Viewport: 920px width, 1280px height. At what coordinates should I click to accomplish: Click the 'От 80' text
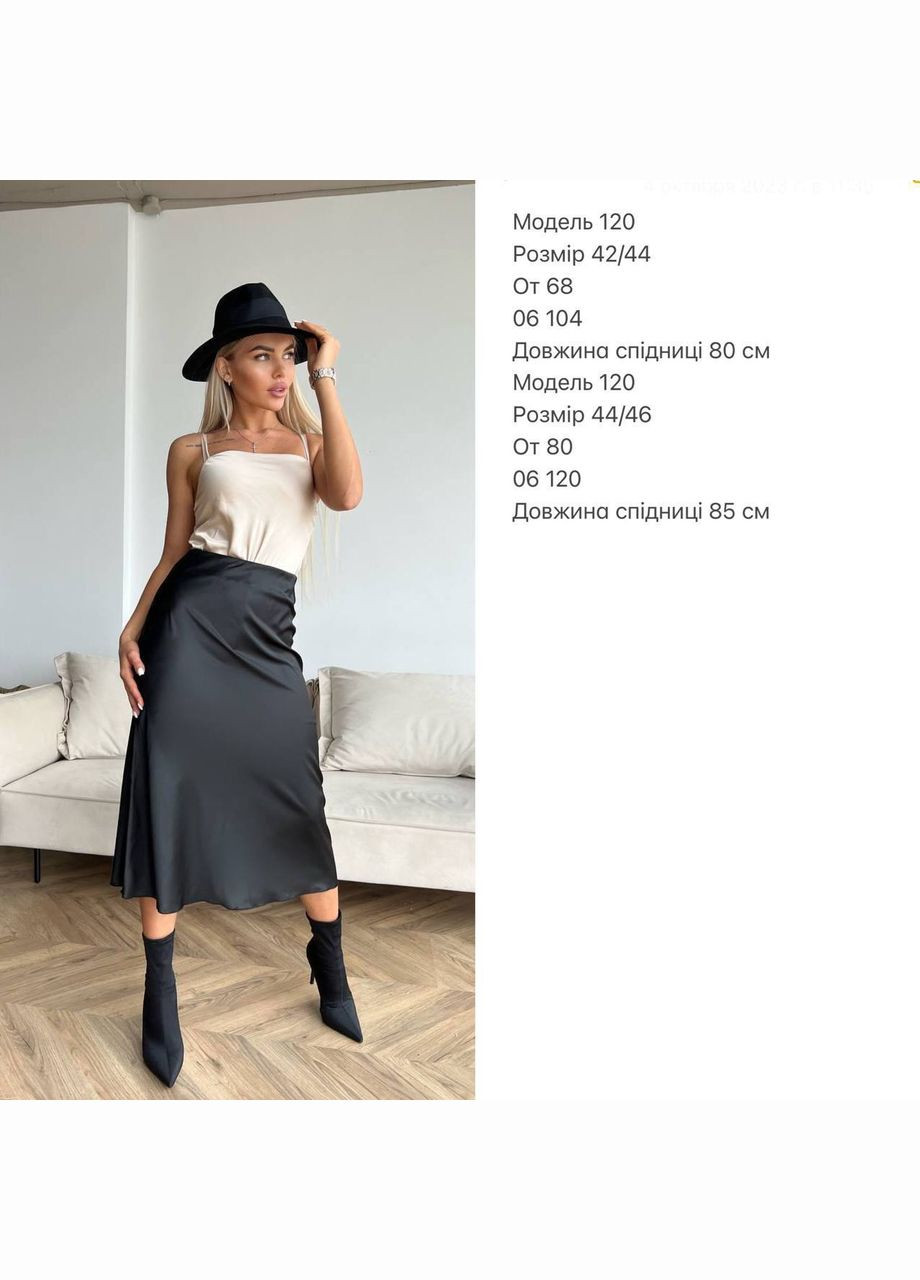[543, 446]
